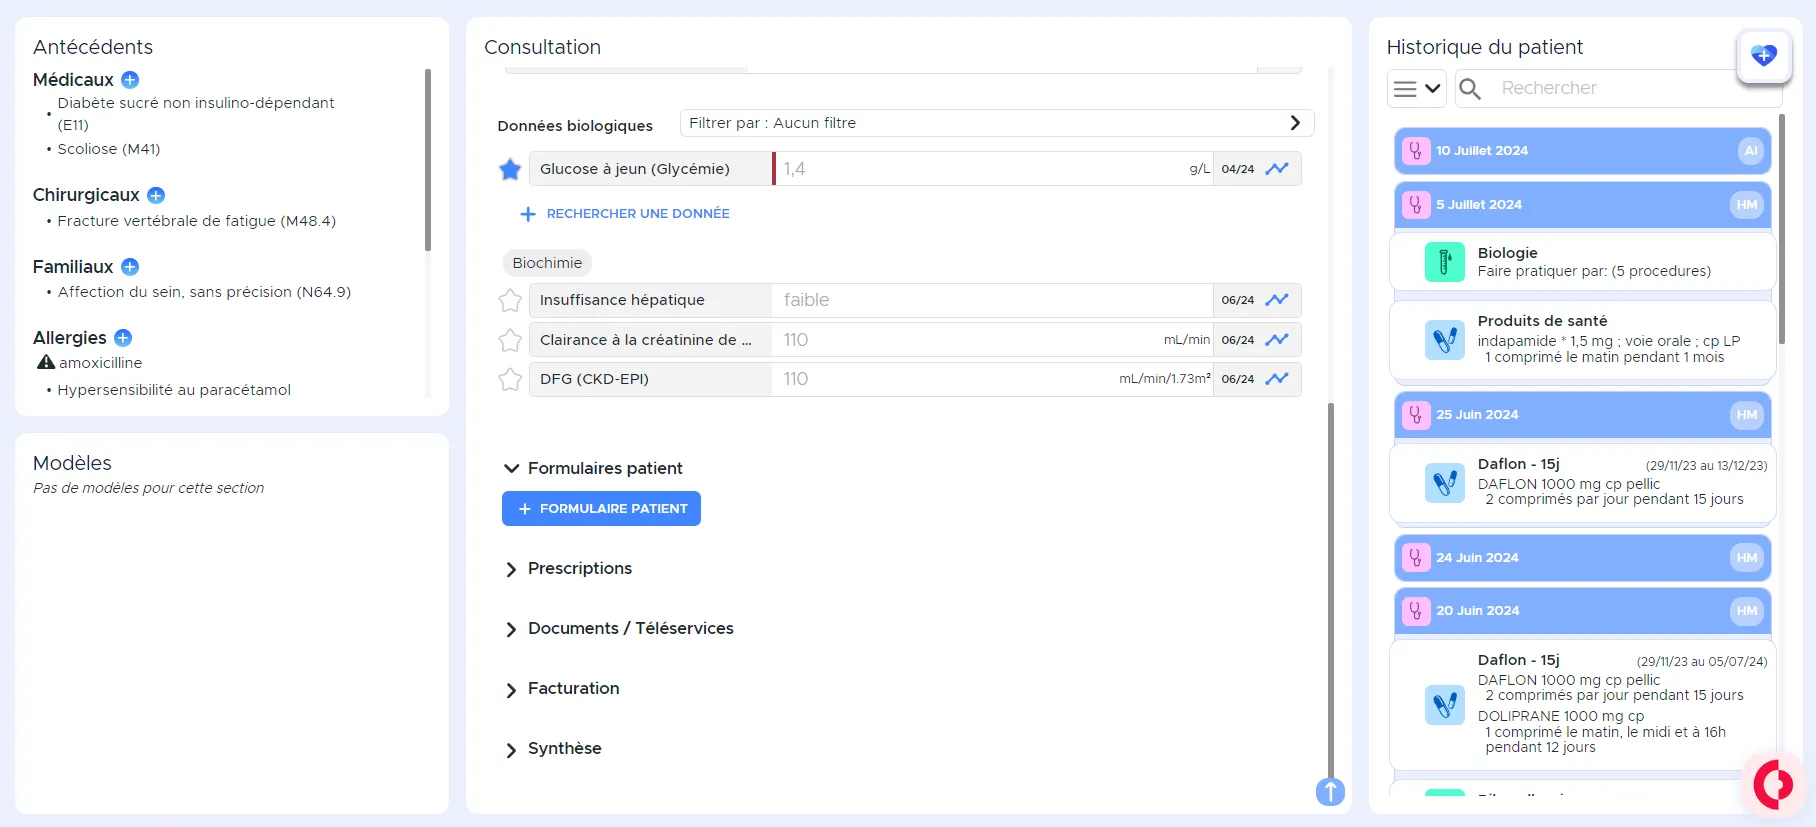This screenshot has height=827, width=1816.
Task: Click the stethoscope icon on 5 Juillet 2024
Action: [1416, 205]
